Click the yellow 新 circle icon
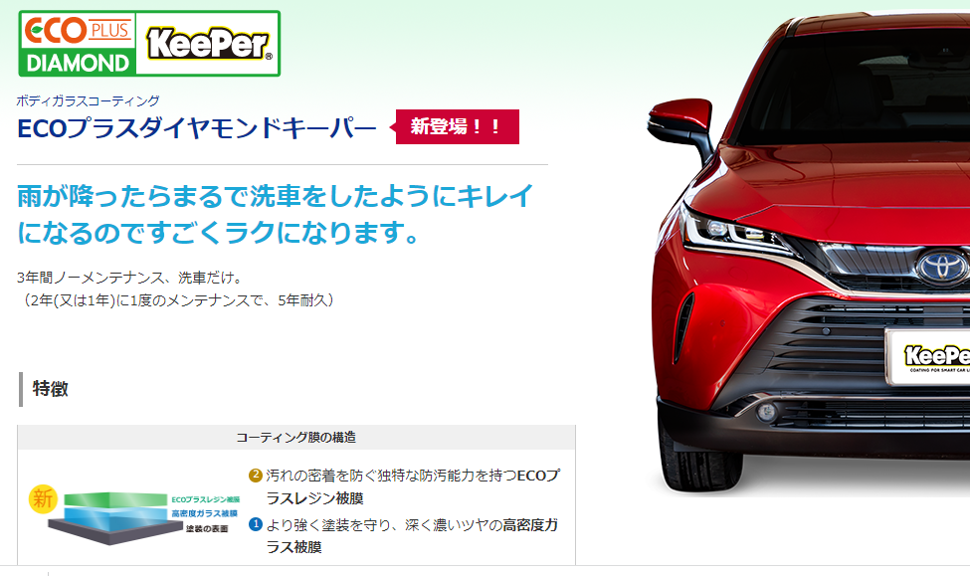Image resolution: width=970 pixels, height=576 pixels. [x=43, y=499]
